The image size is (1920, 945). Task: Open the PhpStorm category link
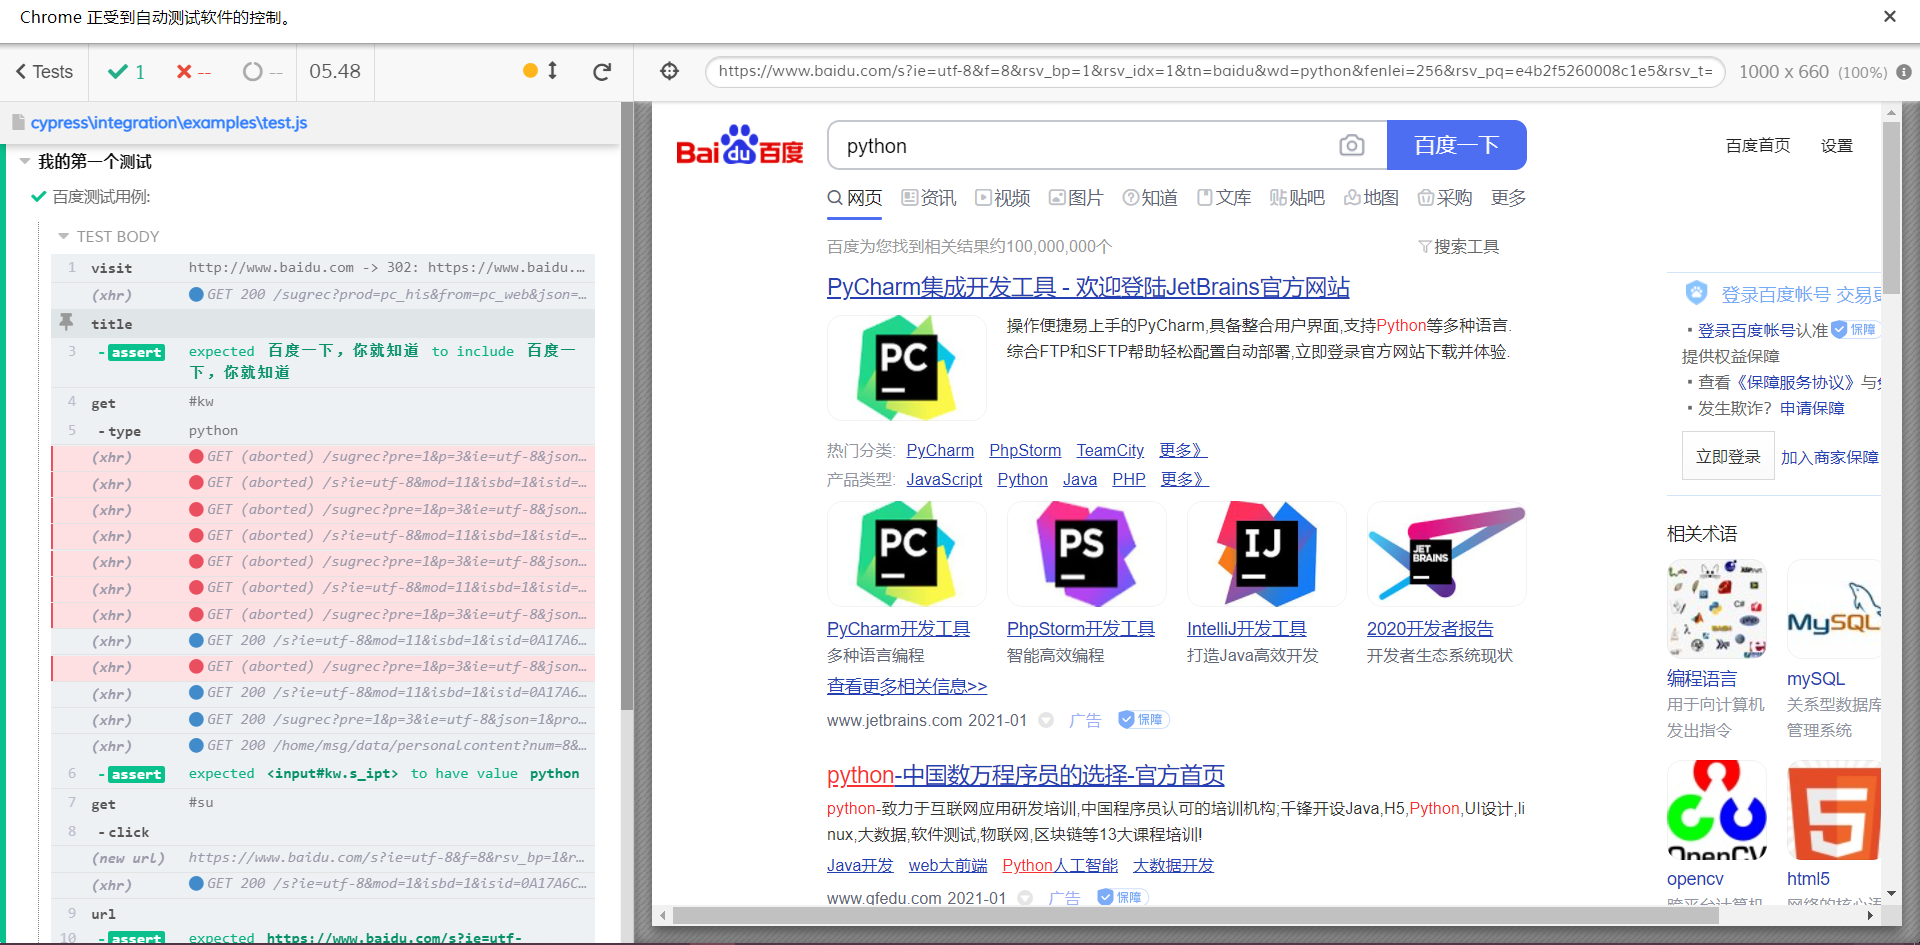coord(1025,451)
